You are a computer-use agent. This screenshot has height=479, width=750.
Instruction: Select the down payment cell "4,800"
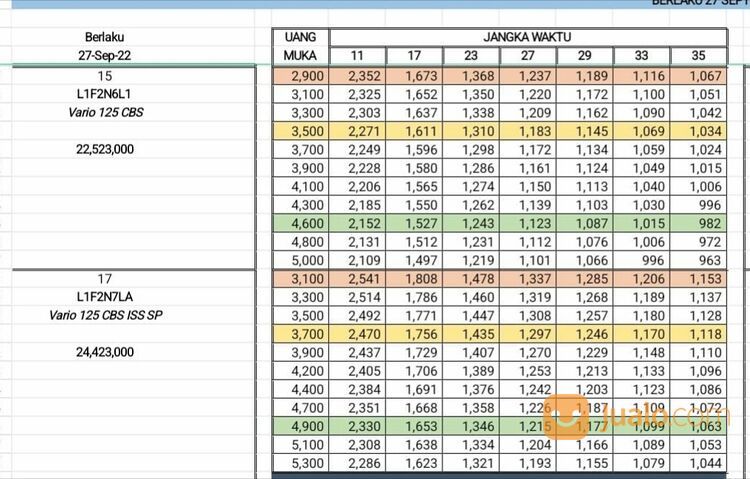pyautogui.click(x=301, y=242)
